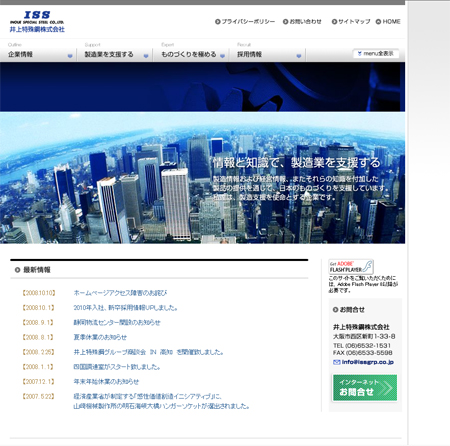Return to HOME from the header
The width and height of the screenshot is (450, 446).
point(388,22)
